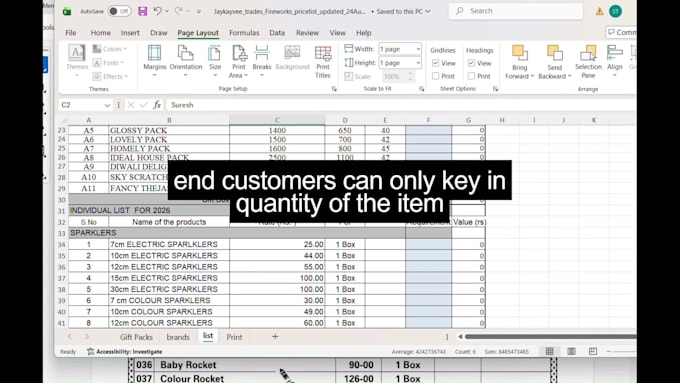Switch to the Review tab
The height and width of the screenshot is (383, 680).
point(307,33)
